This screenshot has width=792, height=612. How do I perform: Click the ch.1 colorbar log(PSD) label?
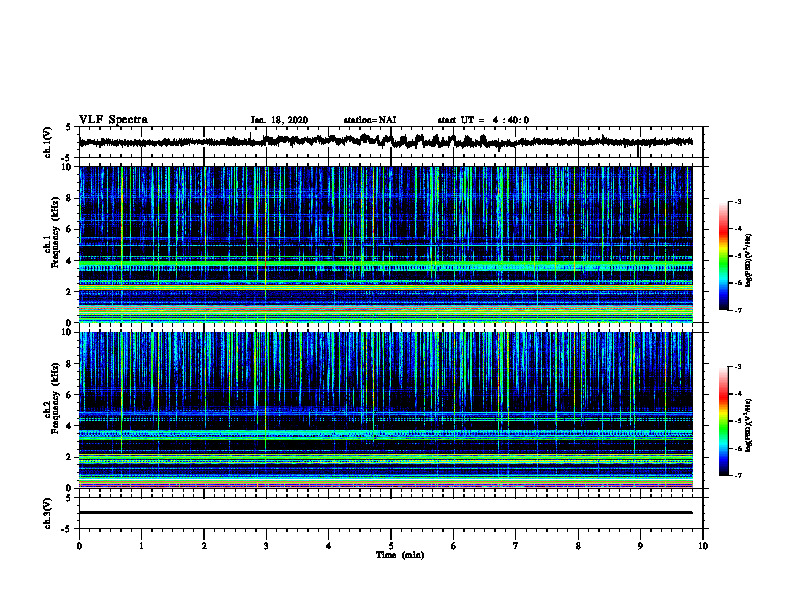tap(749, 260)
